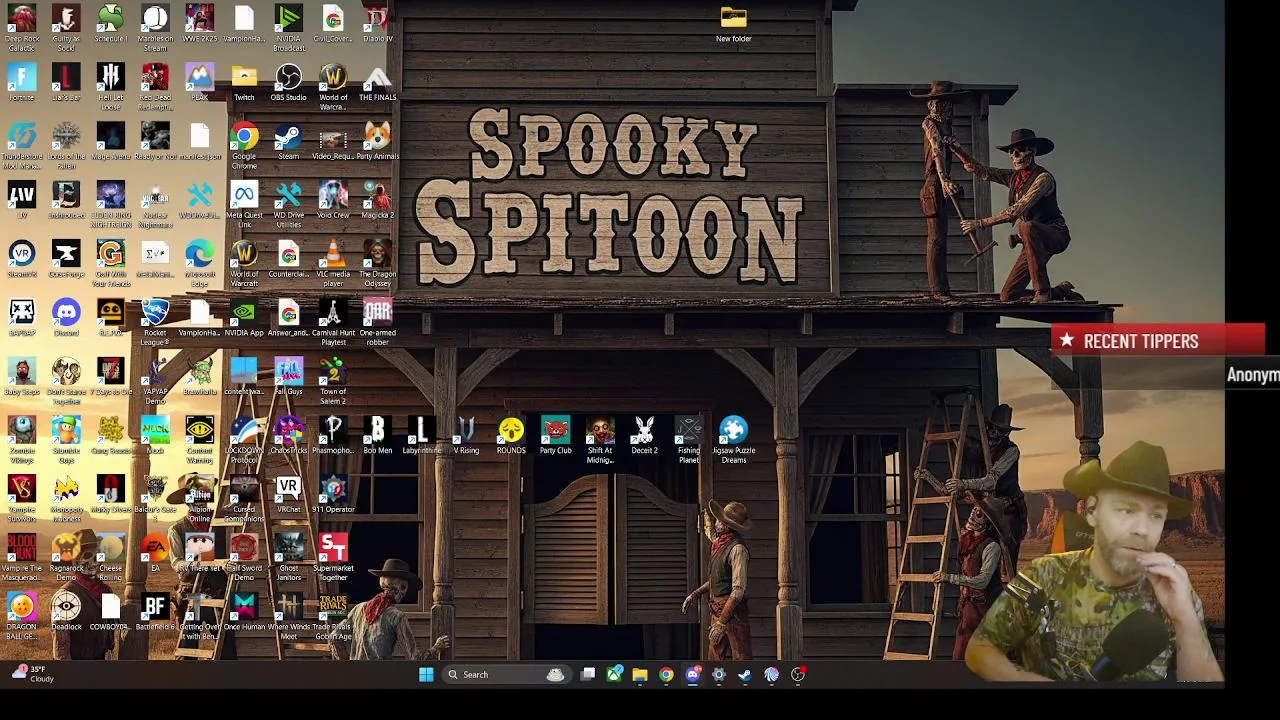Image resolution: width=1280 pixels, height=720 pixels.
Task: Select the NVIDIA Broadcast icon
Action: 288,27
